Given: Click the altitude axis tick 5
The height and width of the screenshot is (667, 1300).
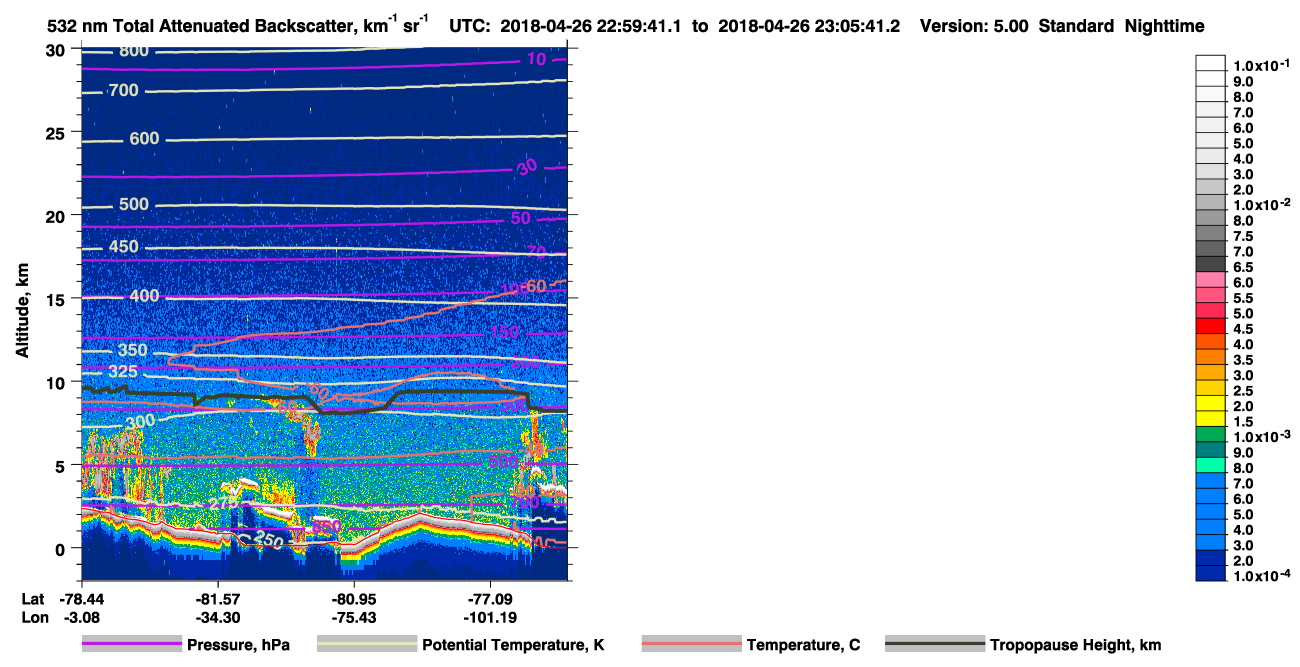Looking at the screenshot, I should (x=62, y=466).
